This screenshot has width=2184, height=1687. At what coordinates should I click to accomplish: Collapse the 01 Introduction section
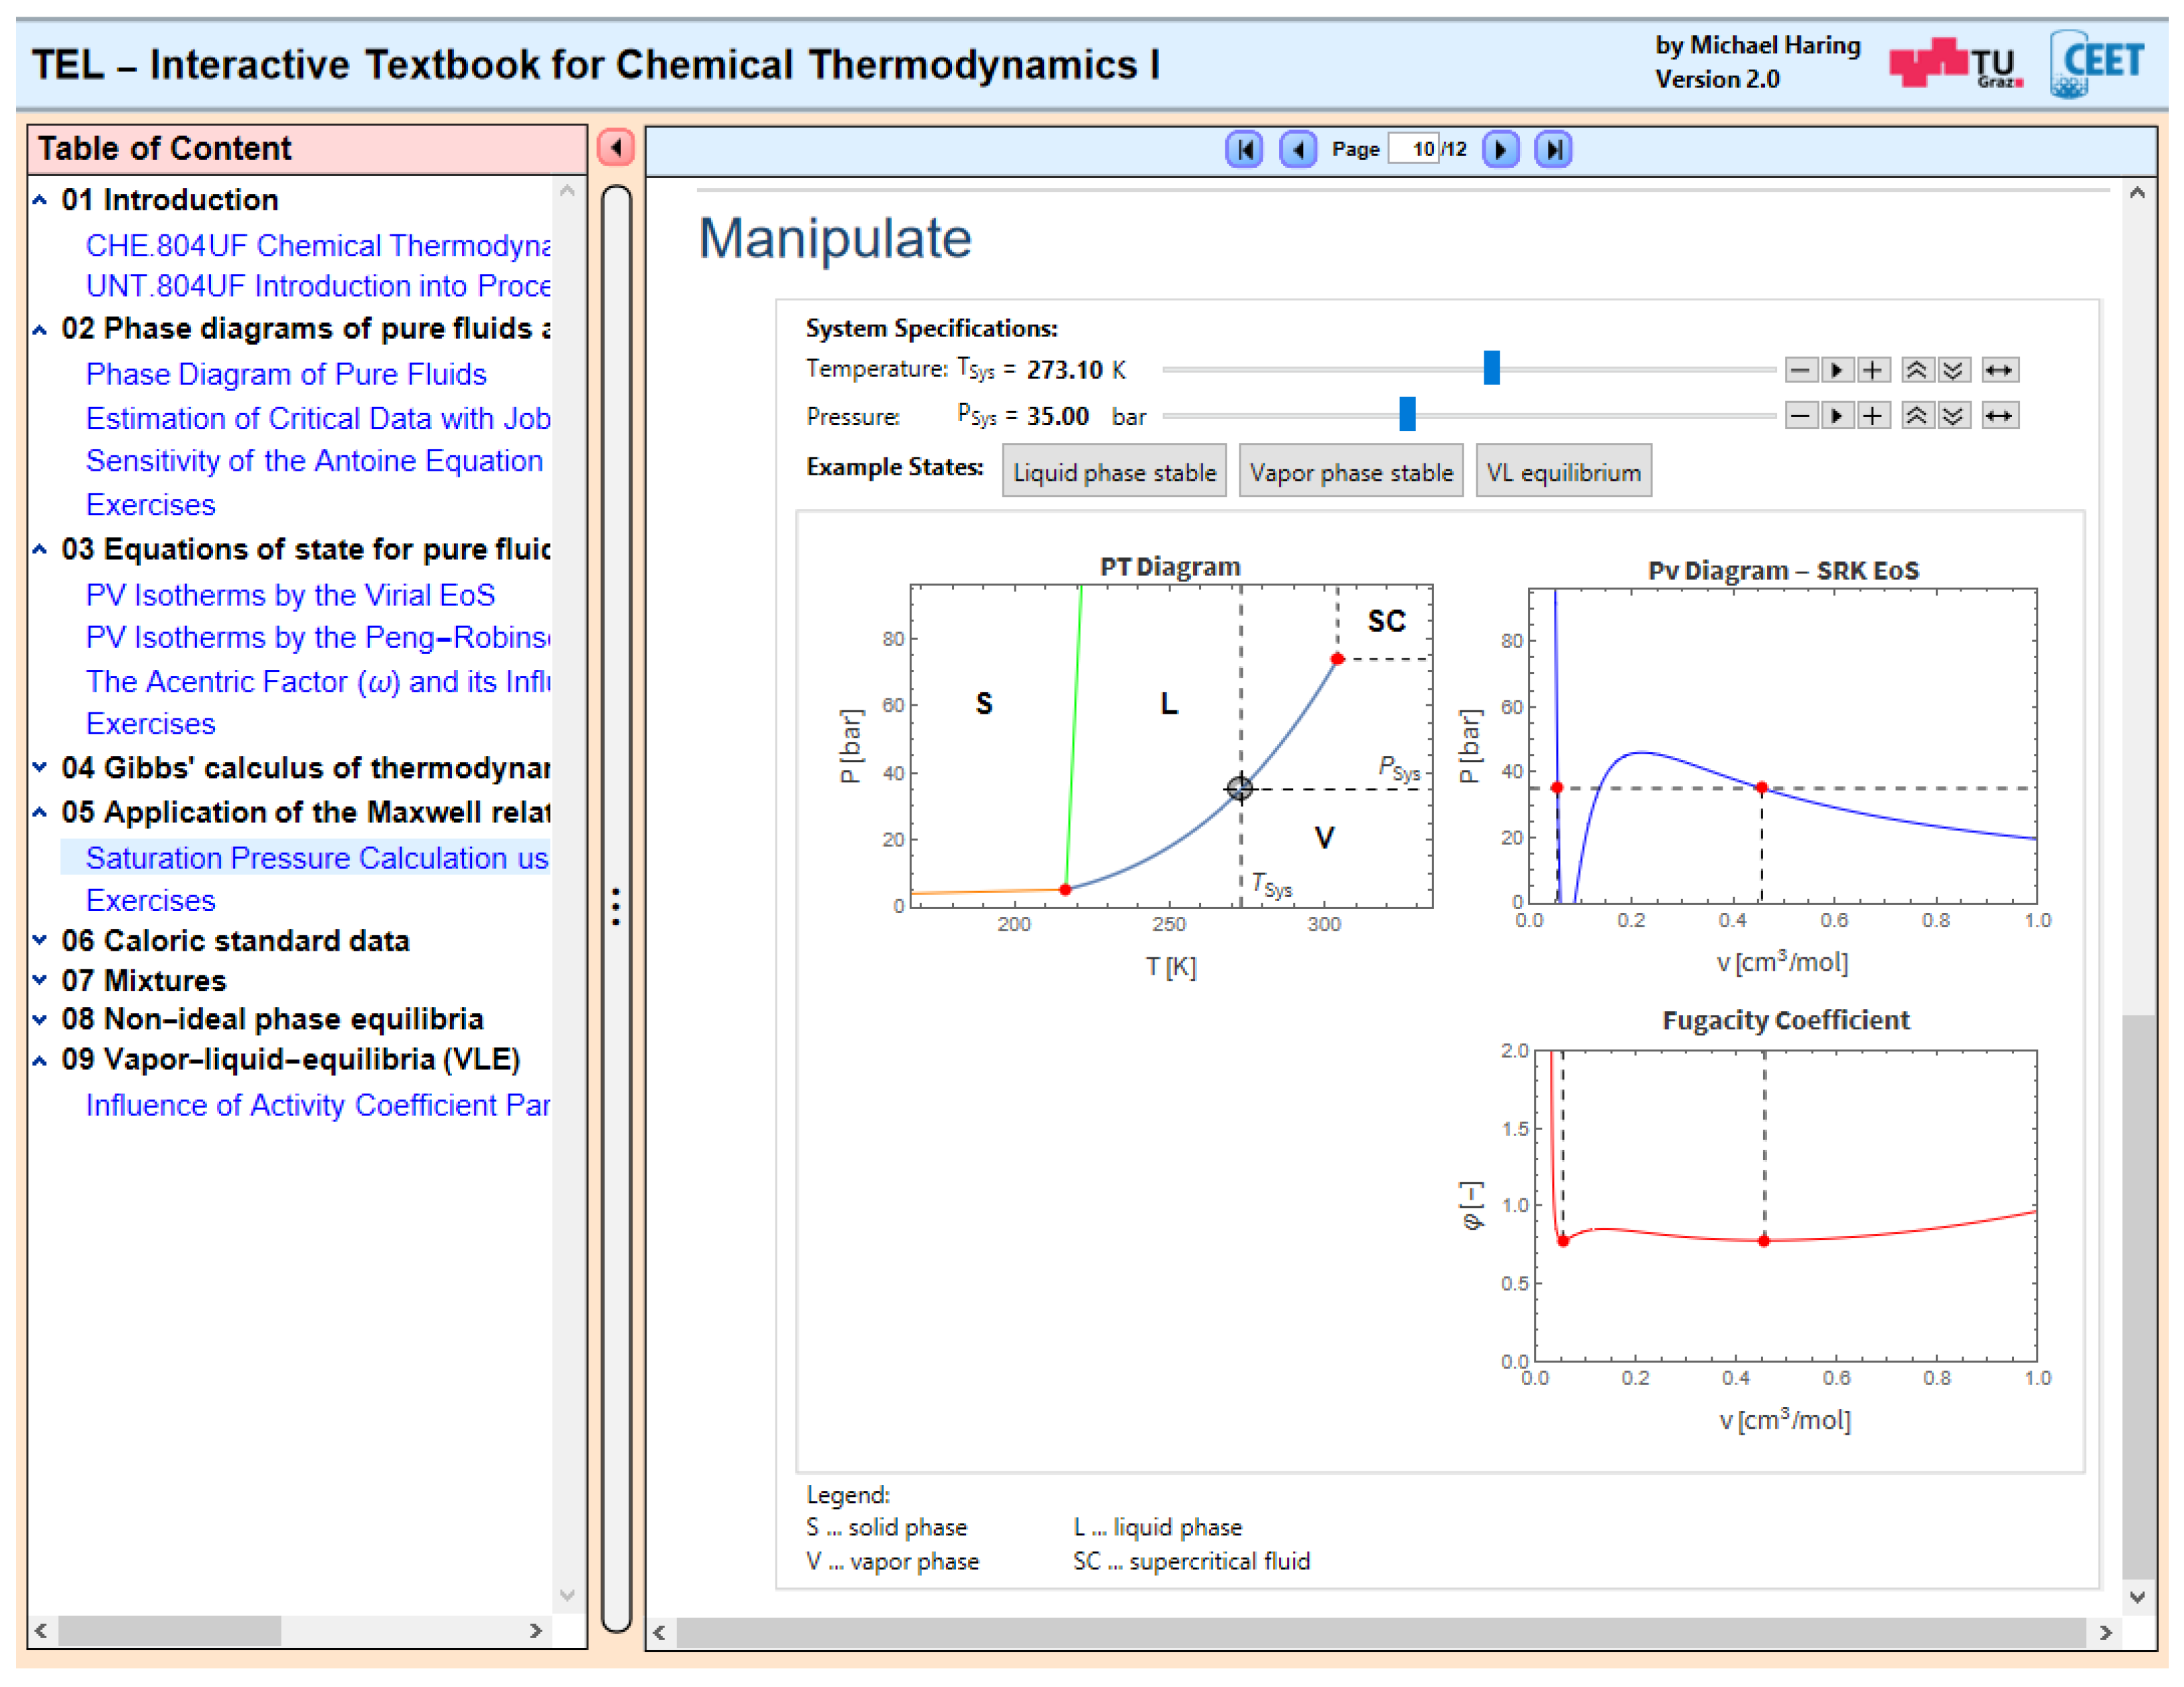click(x=40, y=200)
